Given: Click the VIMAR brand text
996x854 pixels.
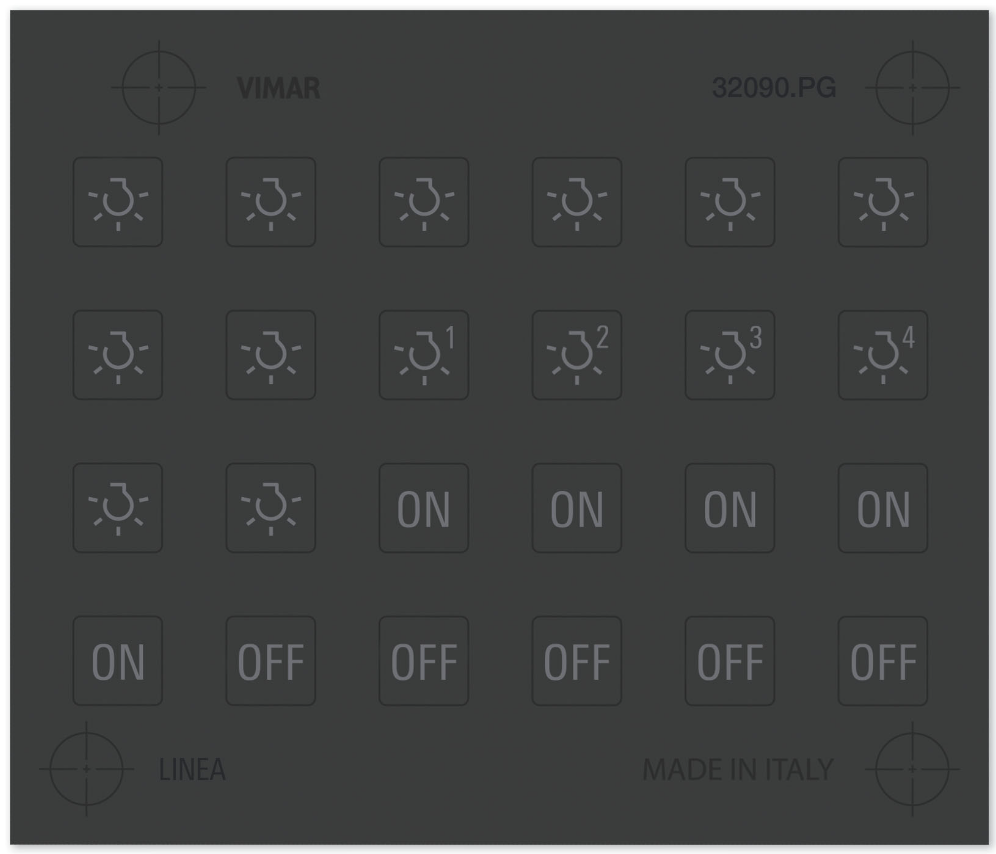Looking at the screenshot, I should (x=278, y=88).
